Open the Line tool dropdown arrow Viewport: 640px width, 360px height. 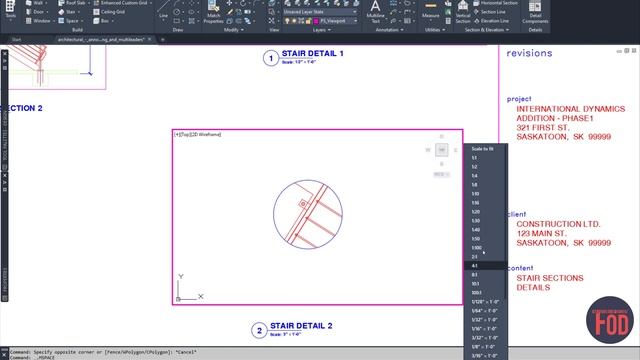(x=164, y=20)
